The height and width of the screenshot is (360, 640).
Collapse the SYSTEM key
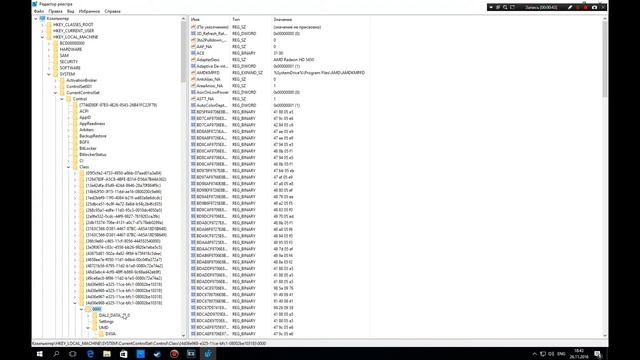coord(49,74)
